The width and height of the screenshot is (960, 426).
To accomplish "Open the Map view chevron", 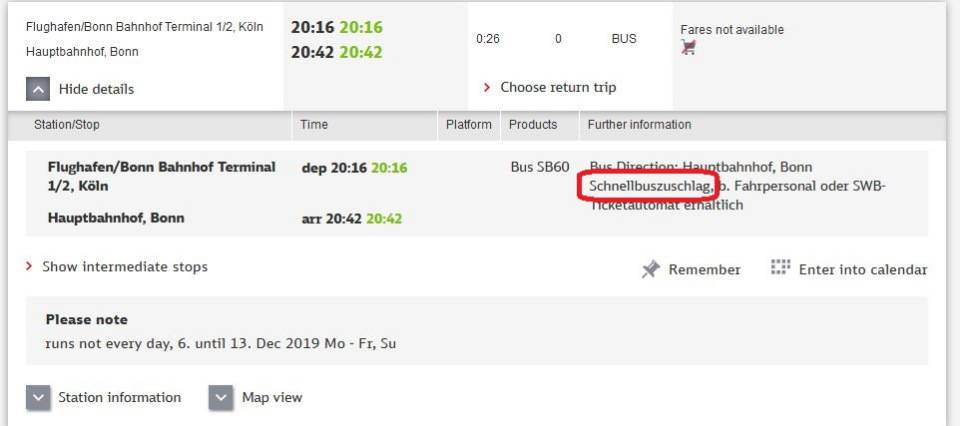I will (221, 397).
